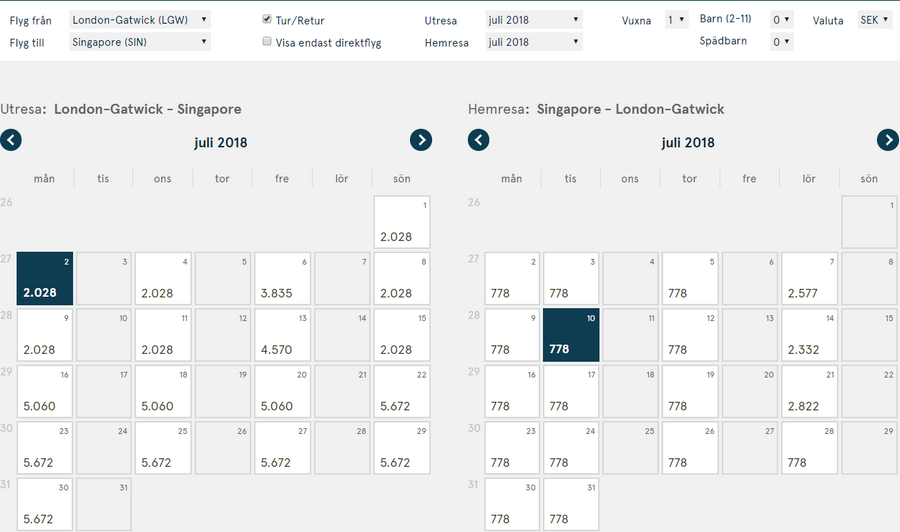Select return July 26 priced 778
This screenshot has width=900, height=532.
(690, 448)
